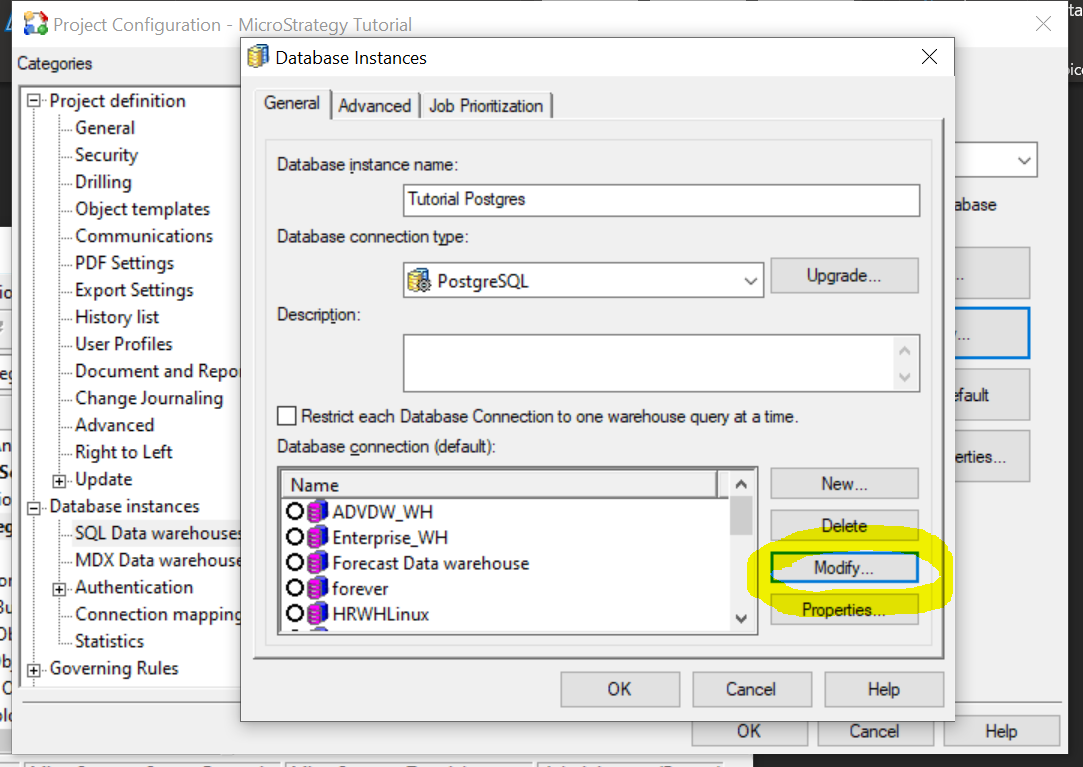This screenshot has height=767, width=1083.
Task: Expand the Authentication tree node
Action: [x=61, y=587]
